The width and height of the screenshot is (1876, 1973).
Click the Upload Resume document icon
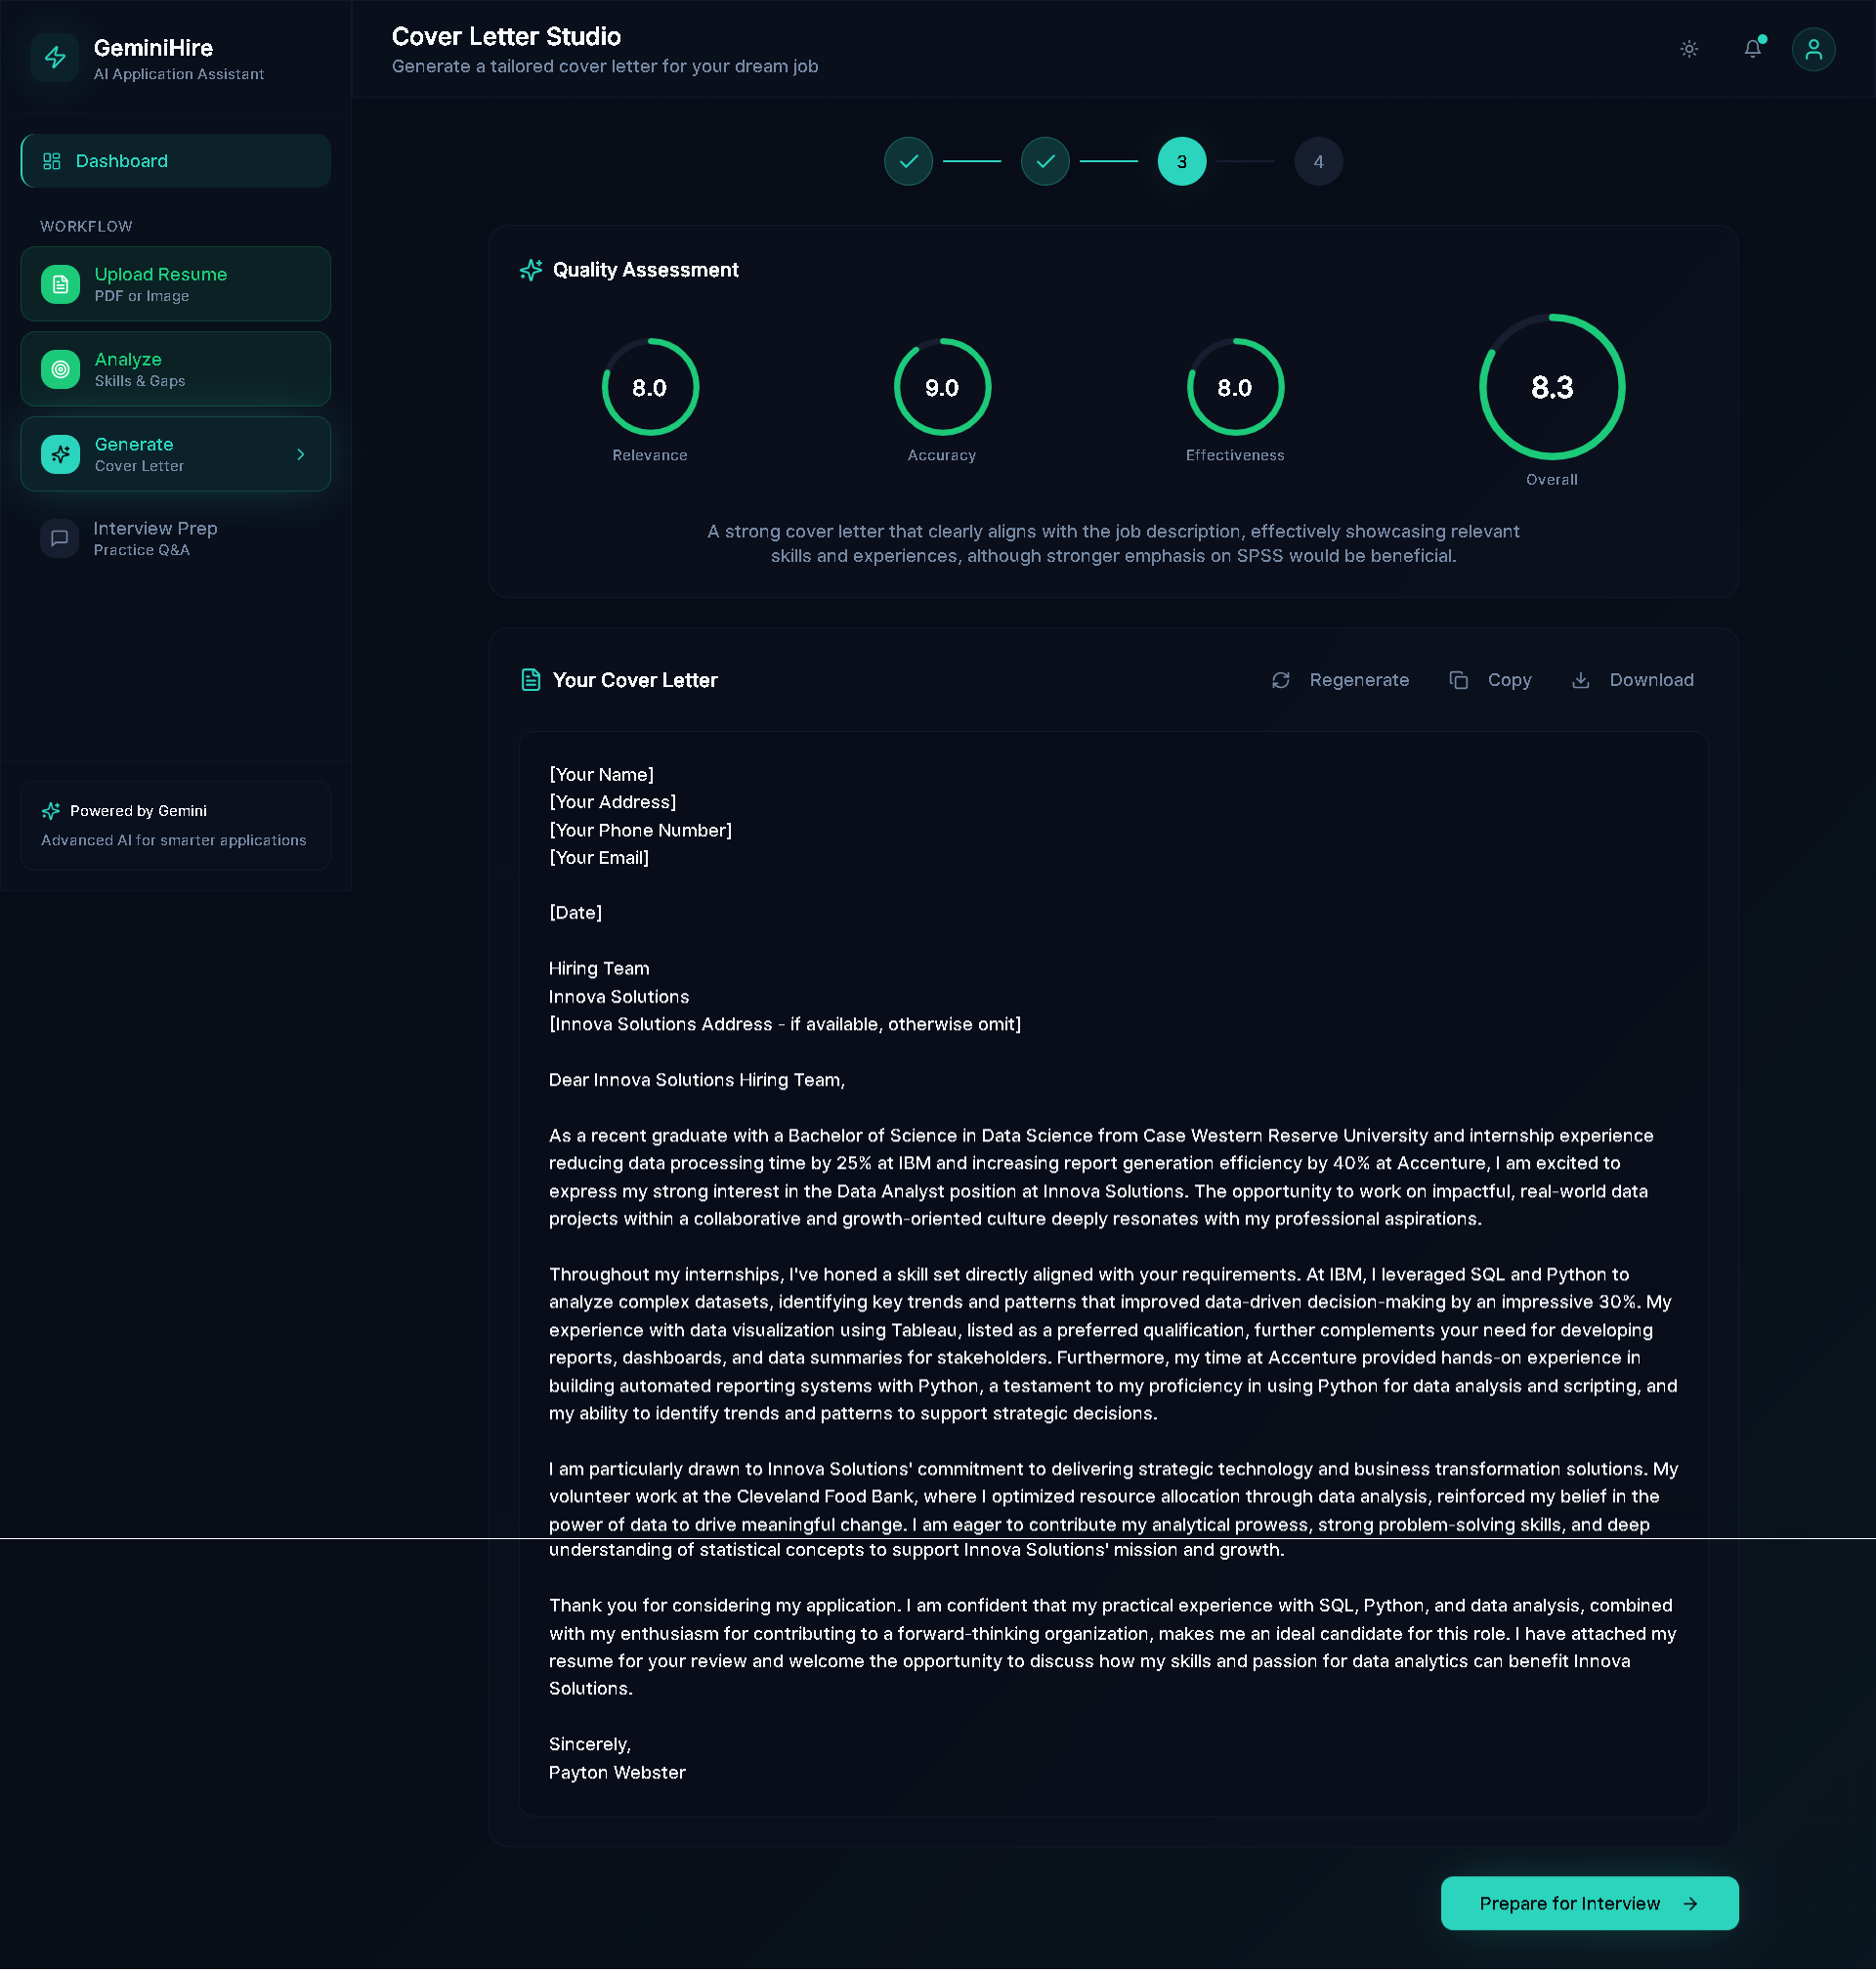61,285
